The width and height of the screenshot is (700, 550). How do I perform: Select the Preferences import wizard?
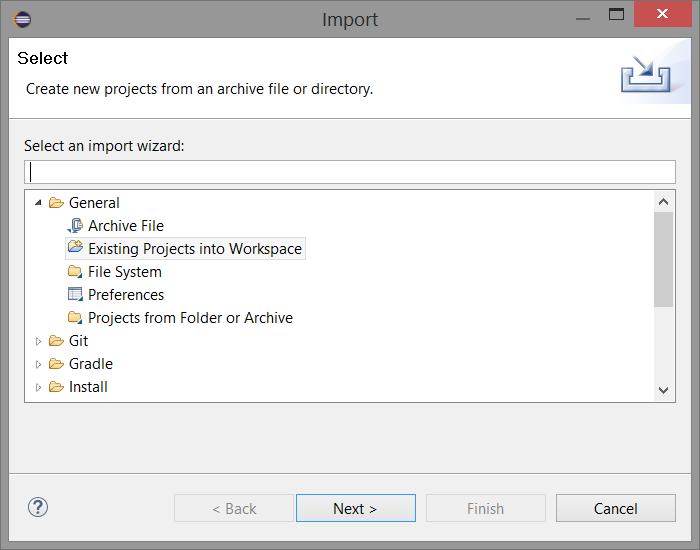pos(126,295)
